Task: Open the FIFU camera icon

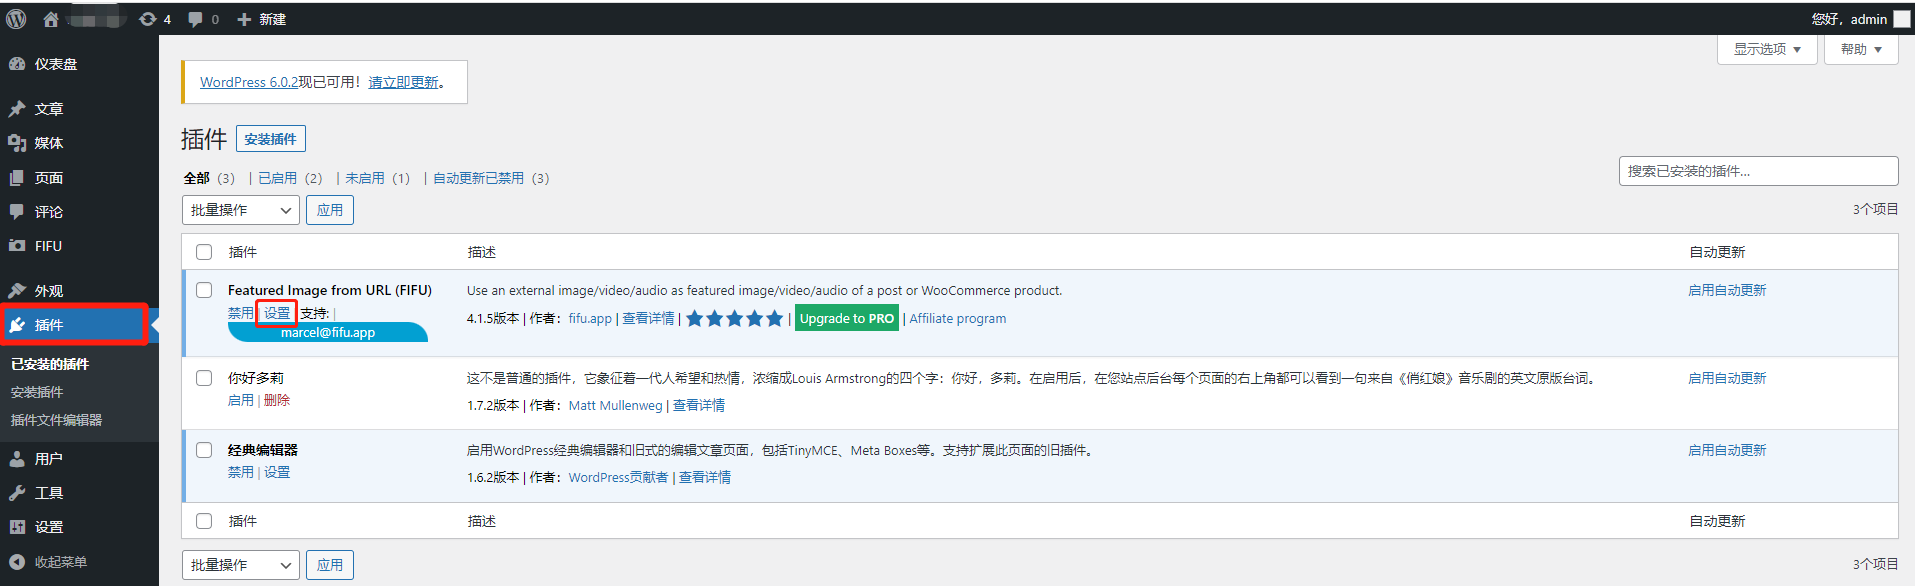Action: 17,246
